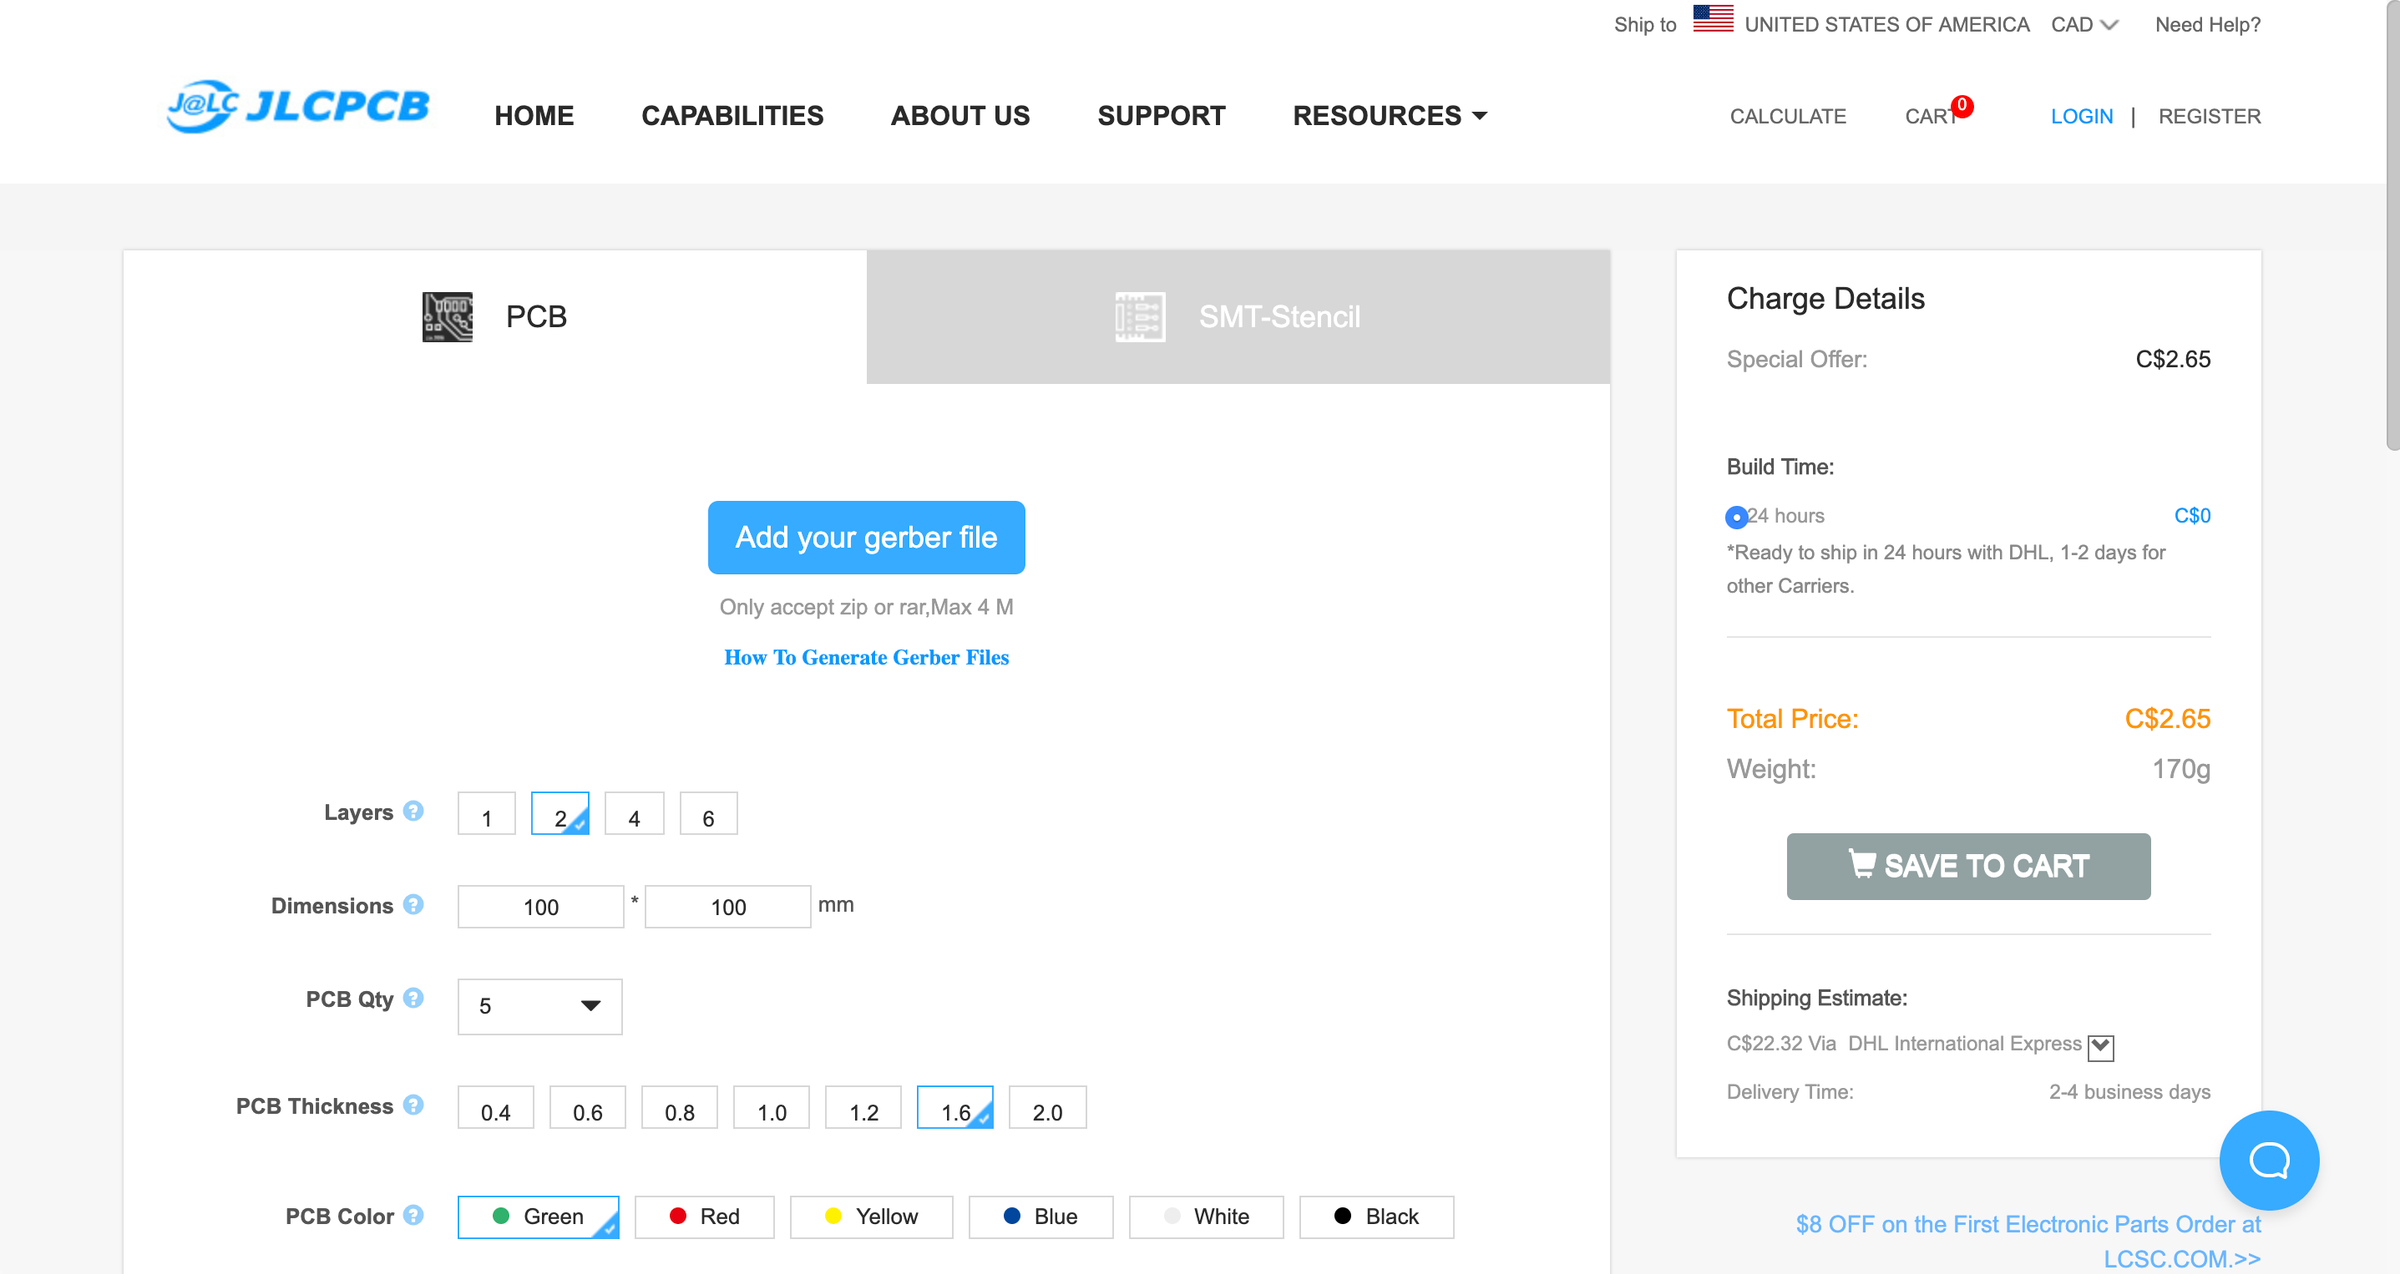Open How To Generate Gerber Files link

pos(866,658)
